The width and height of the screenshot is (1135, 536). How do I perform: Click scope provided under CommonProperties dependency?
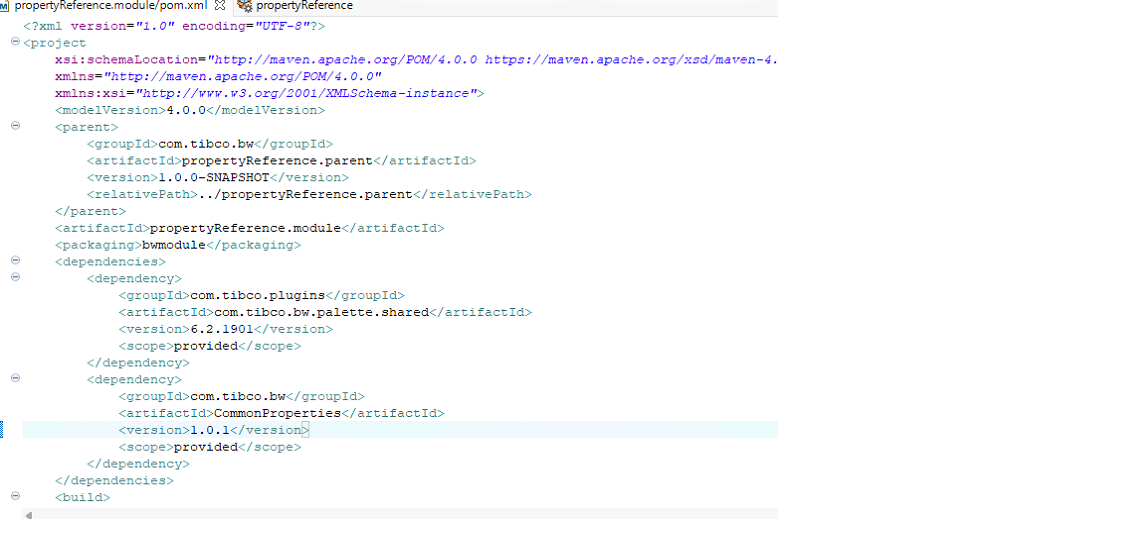point(206,447)
